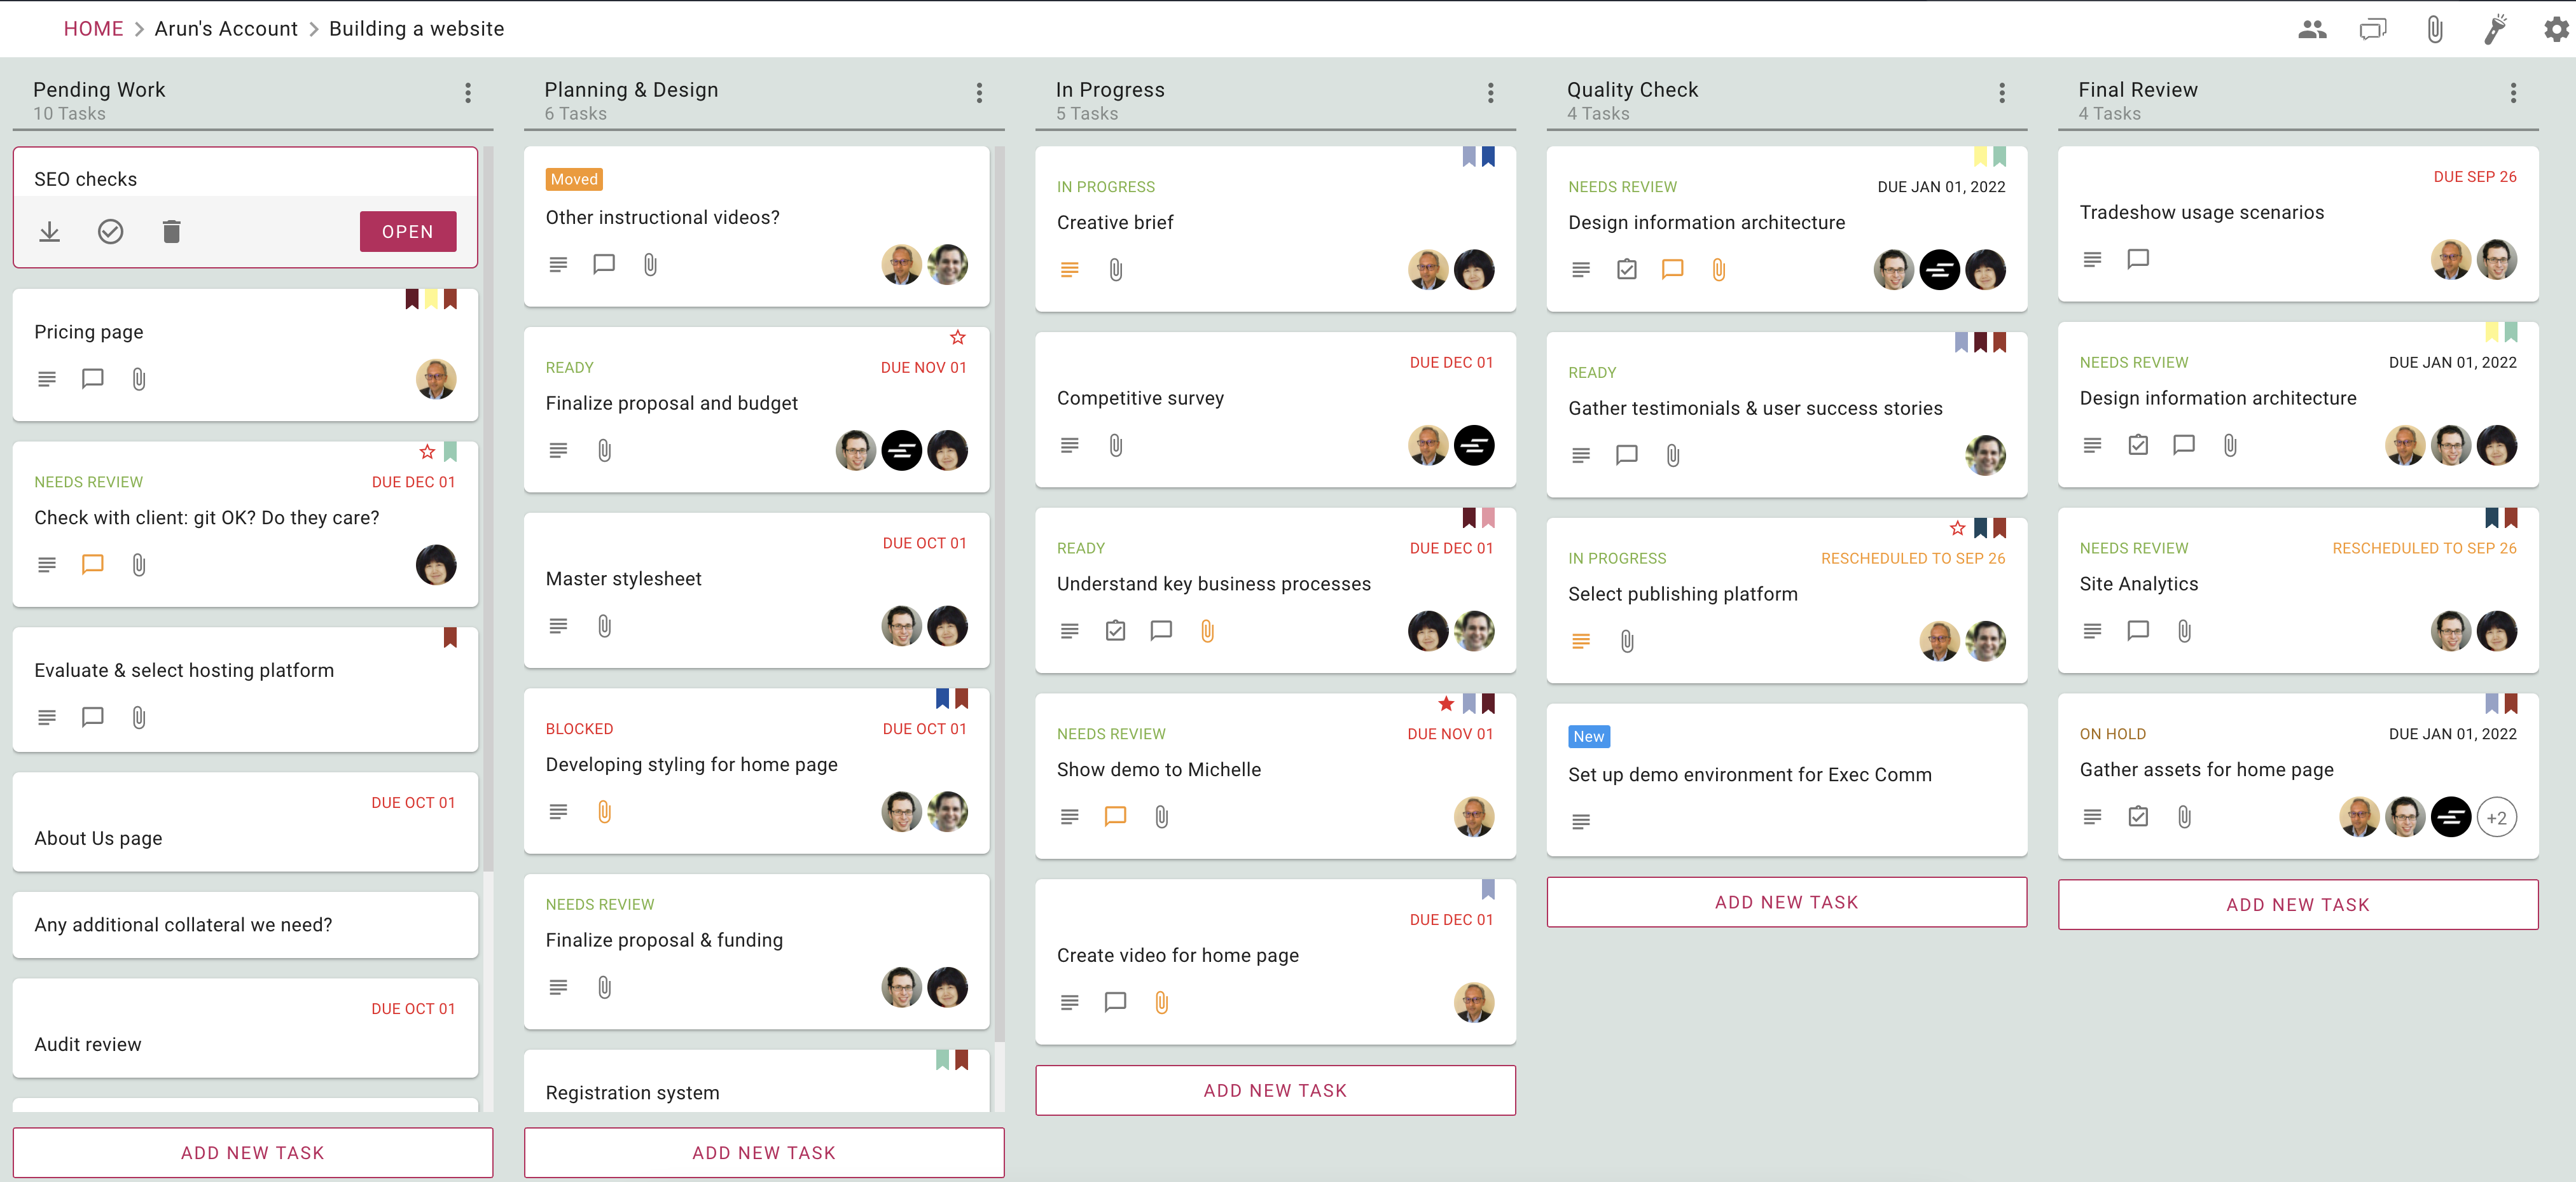Open project settings gear
This screenshot has width=2576, height=1182.
coord(2556,29)
